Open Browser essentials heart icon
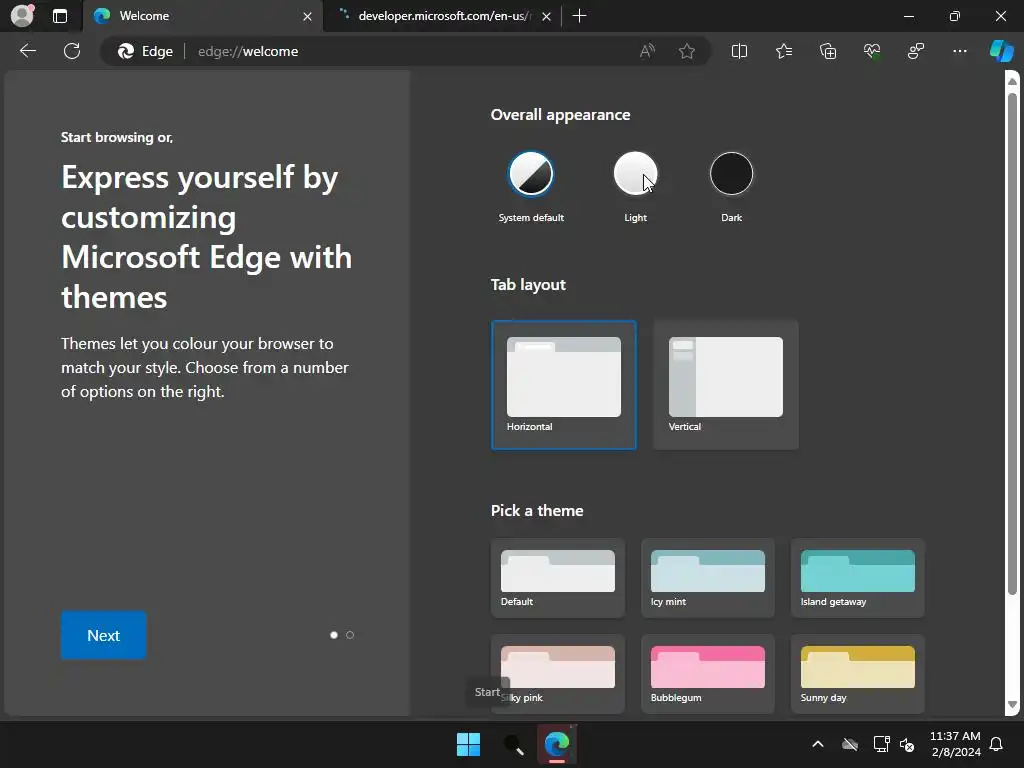Screen dimensions: 1024x768 (872, 51)
